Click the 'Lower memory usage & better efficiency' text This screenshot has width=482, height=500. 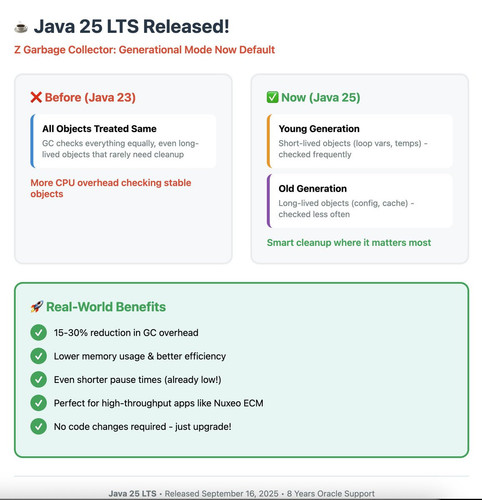140,356
